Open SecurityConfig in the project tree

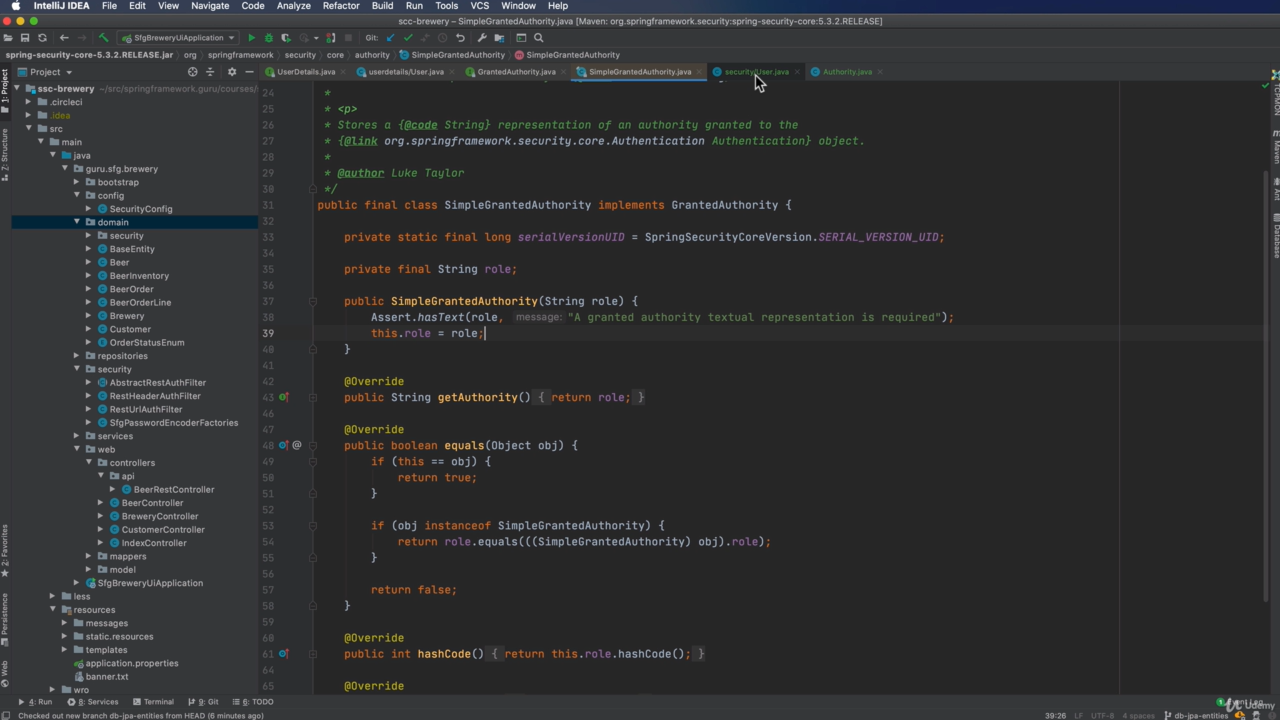140,209
